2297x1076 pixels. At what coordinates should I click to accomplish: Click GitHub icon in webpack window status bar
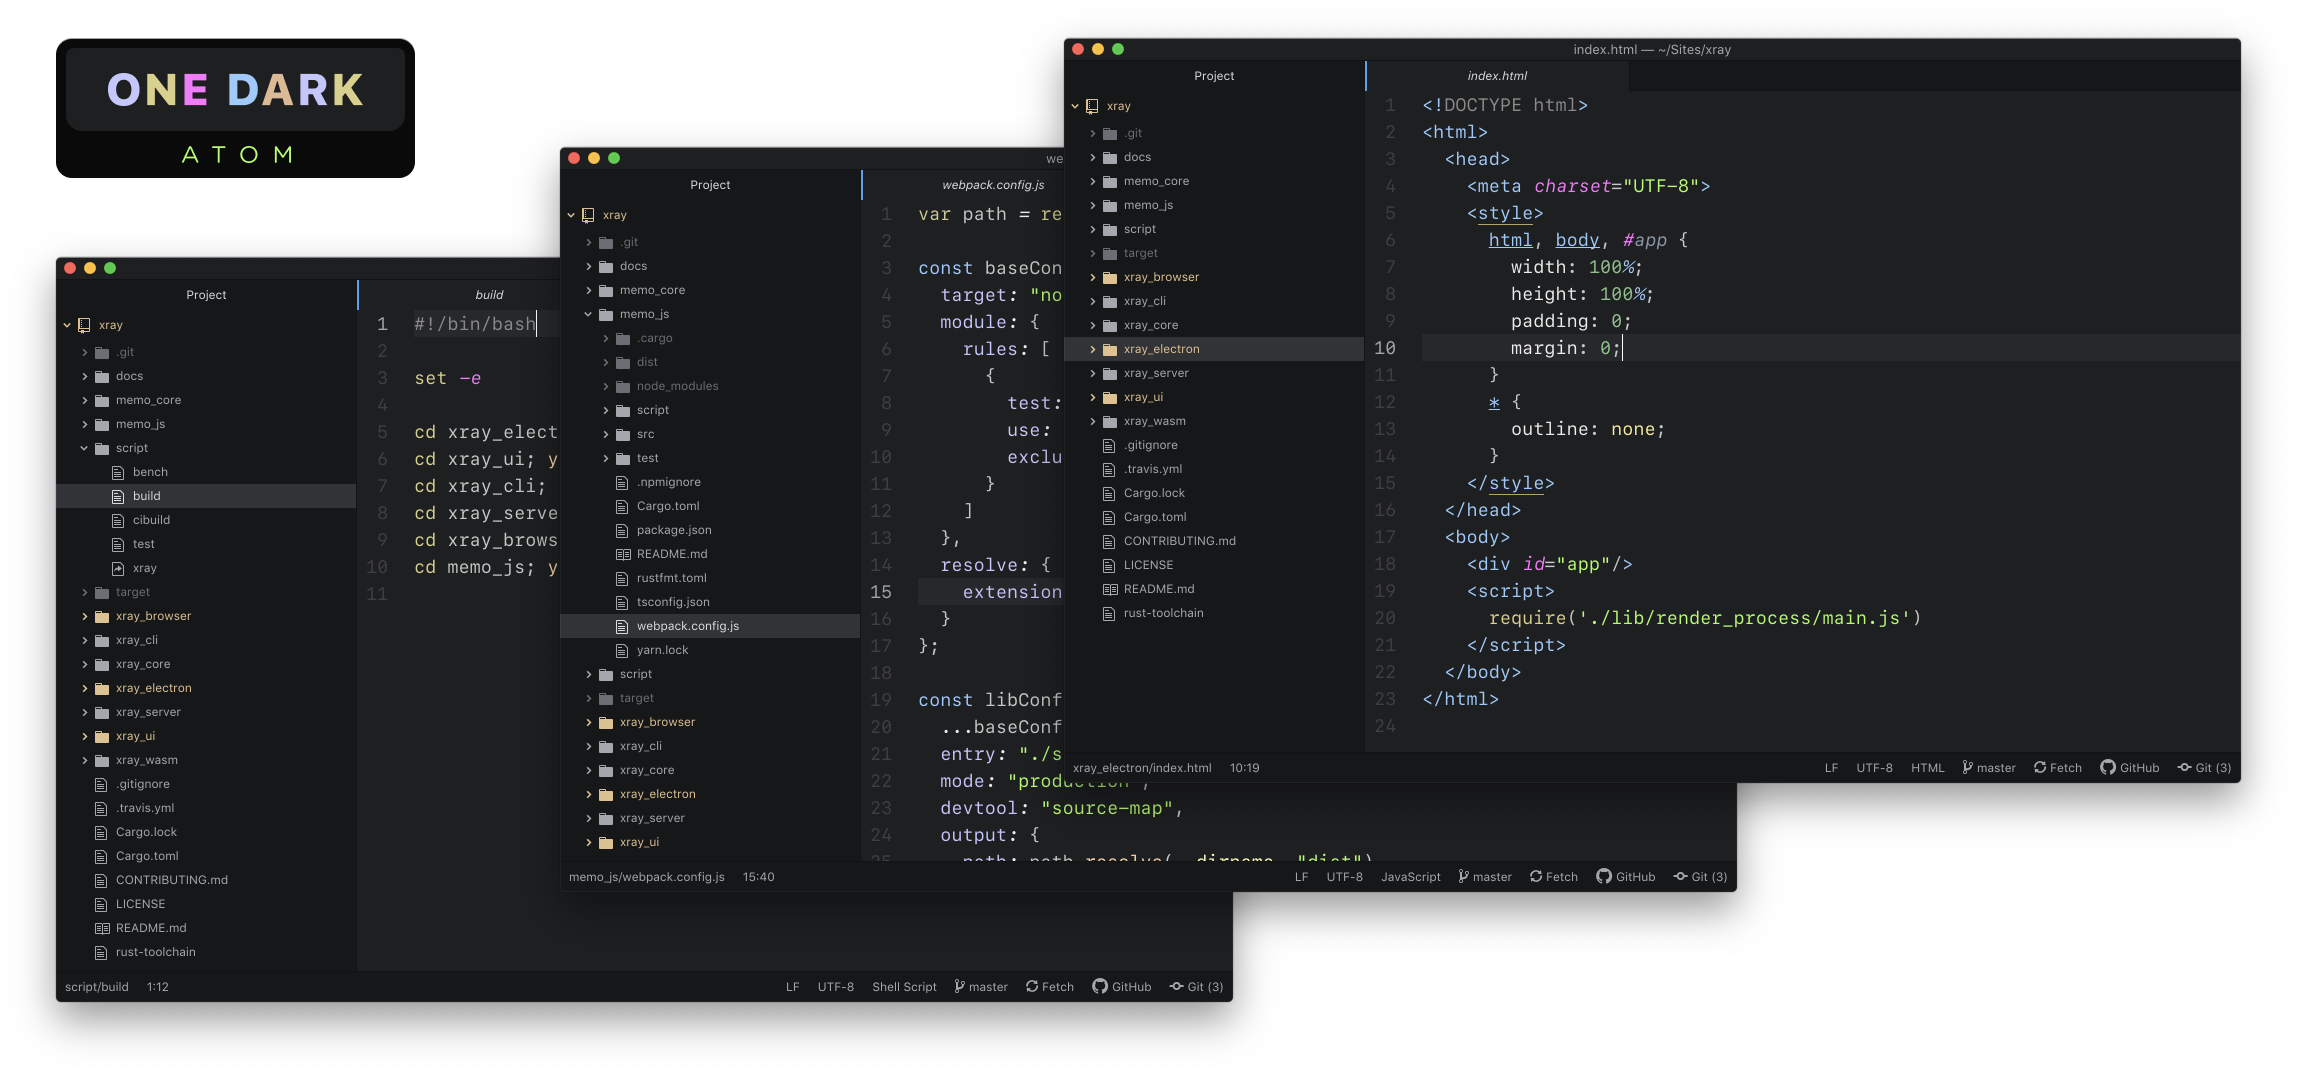click(1603, 876)
